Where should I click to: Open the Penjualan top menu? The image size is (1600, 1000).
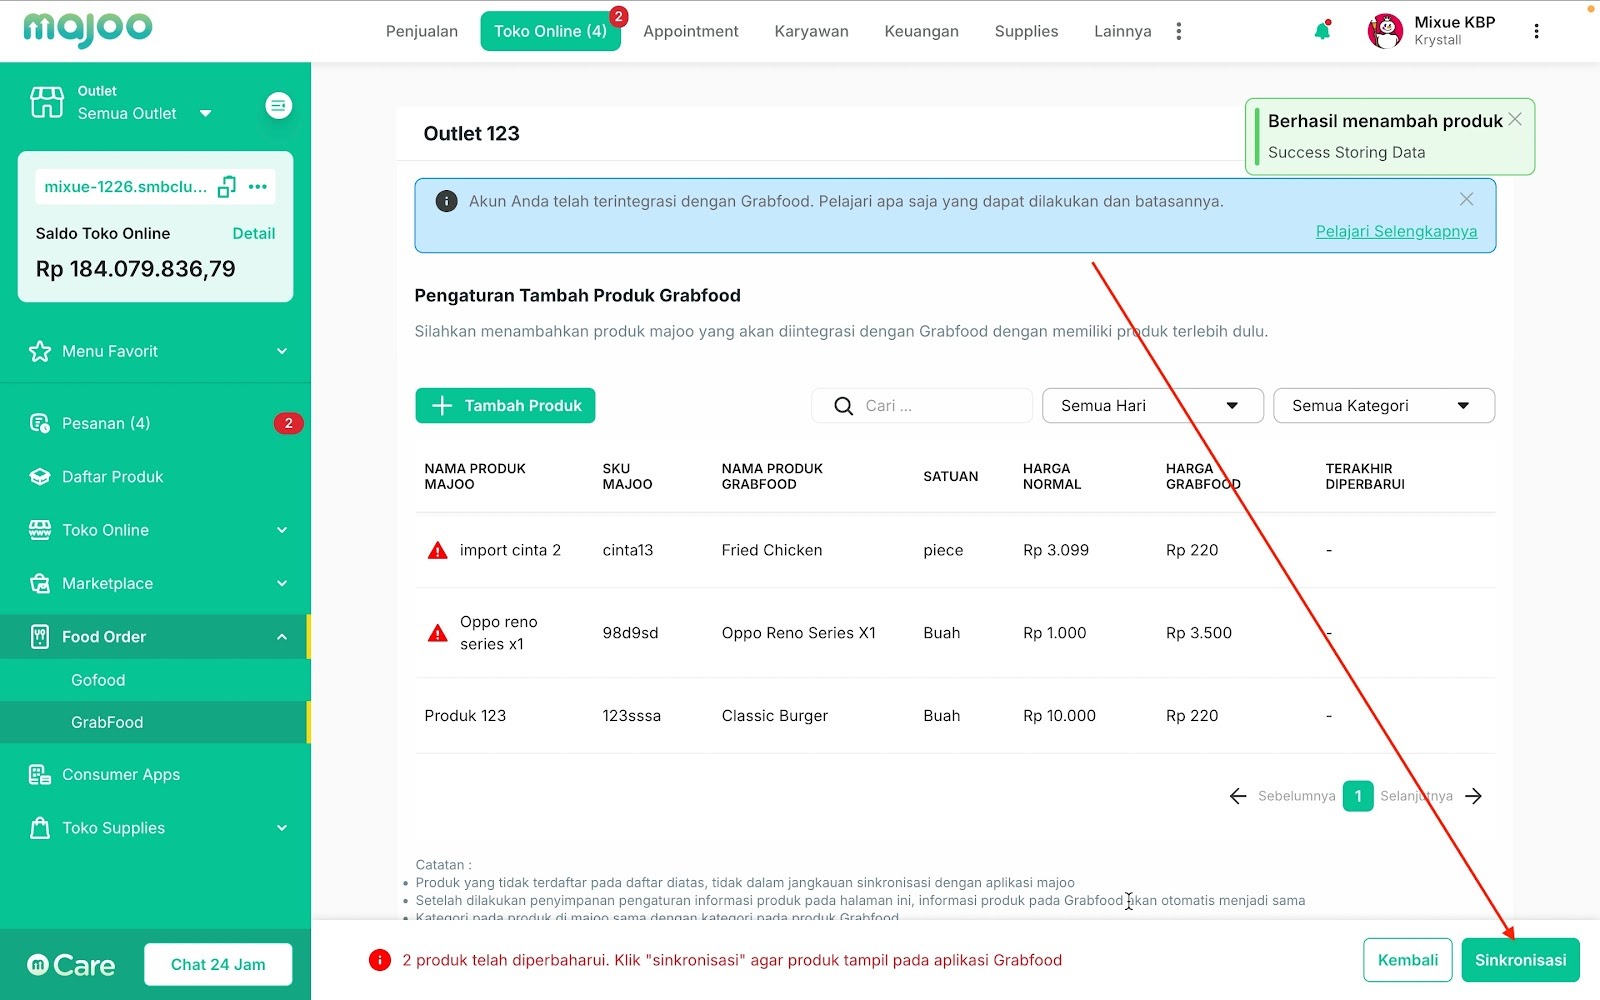click(x=422, y=31)
